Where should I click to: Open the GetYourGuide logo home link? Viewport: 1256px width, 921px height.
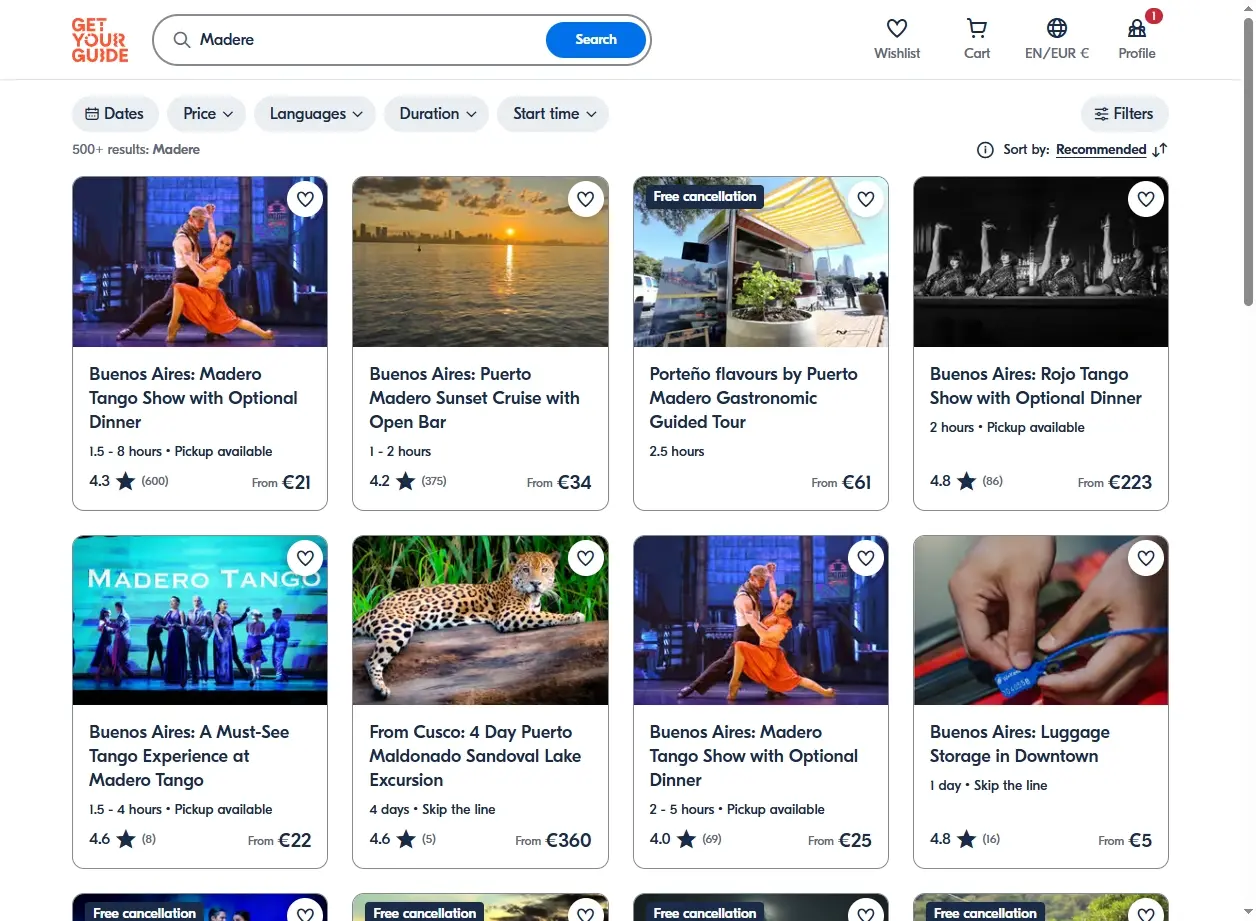tap(100, 40)
